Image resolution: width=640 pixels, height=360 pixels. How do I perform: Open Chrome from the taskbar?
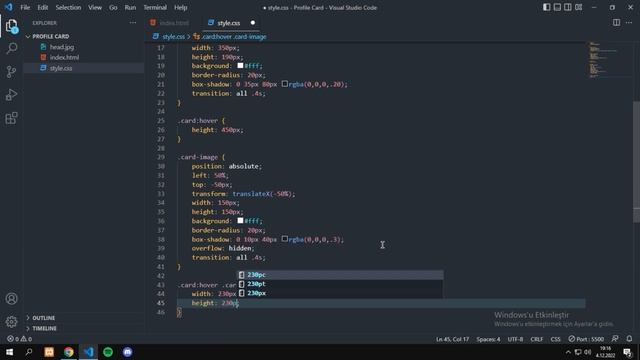click(69, 352)
